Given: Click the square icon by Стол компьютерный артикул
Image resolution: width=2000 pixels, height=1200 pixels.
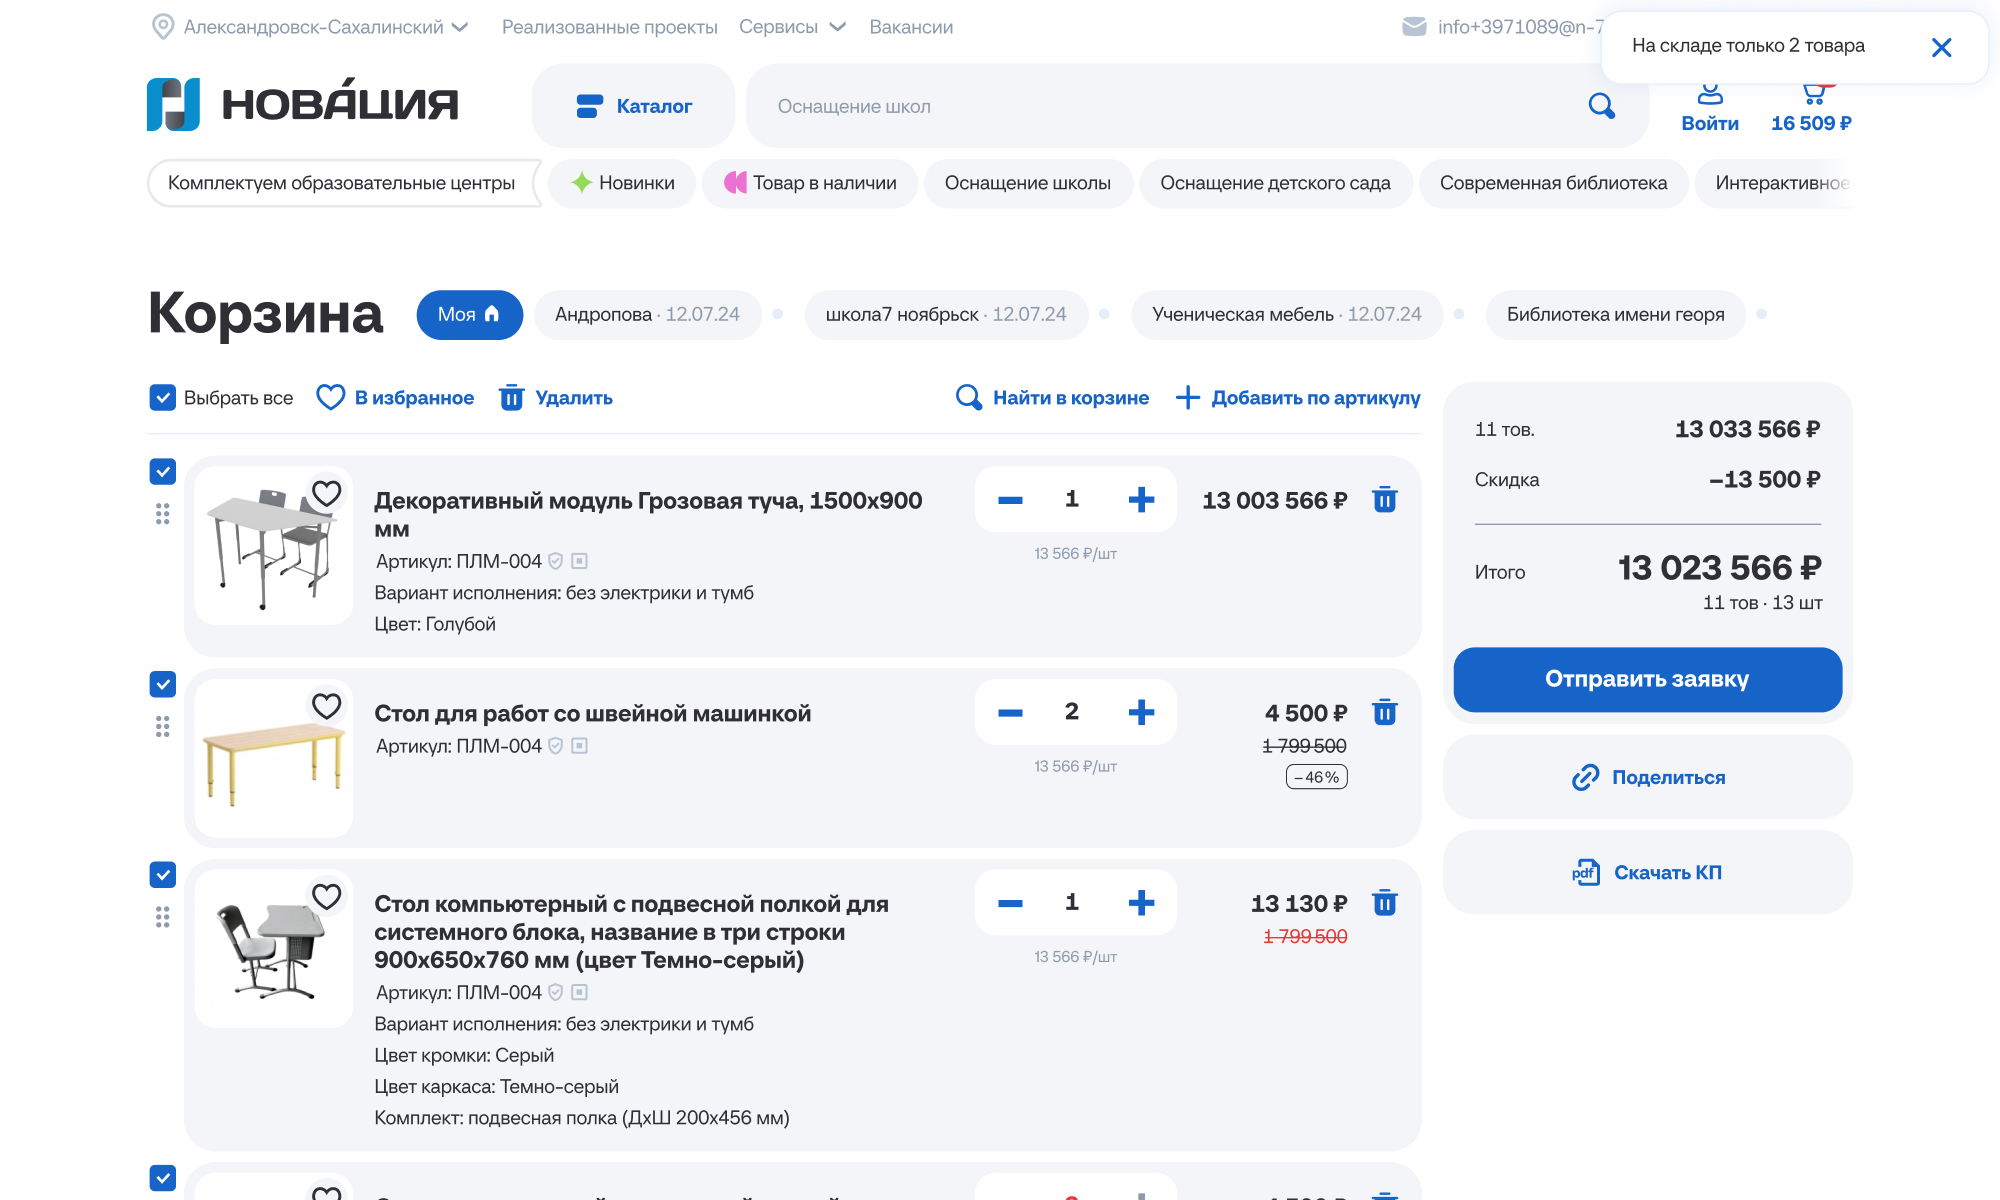Looking at the screenshot, I should (579, 993).
